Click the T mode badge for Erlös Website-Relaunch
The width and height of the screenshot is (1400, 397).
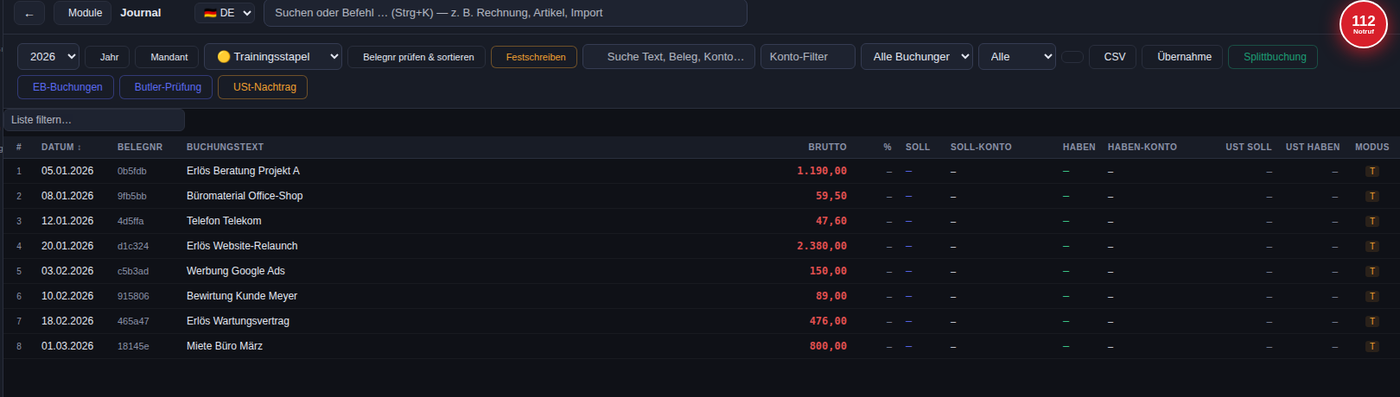tap(1372, 246)
